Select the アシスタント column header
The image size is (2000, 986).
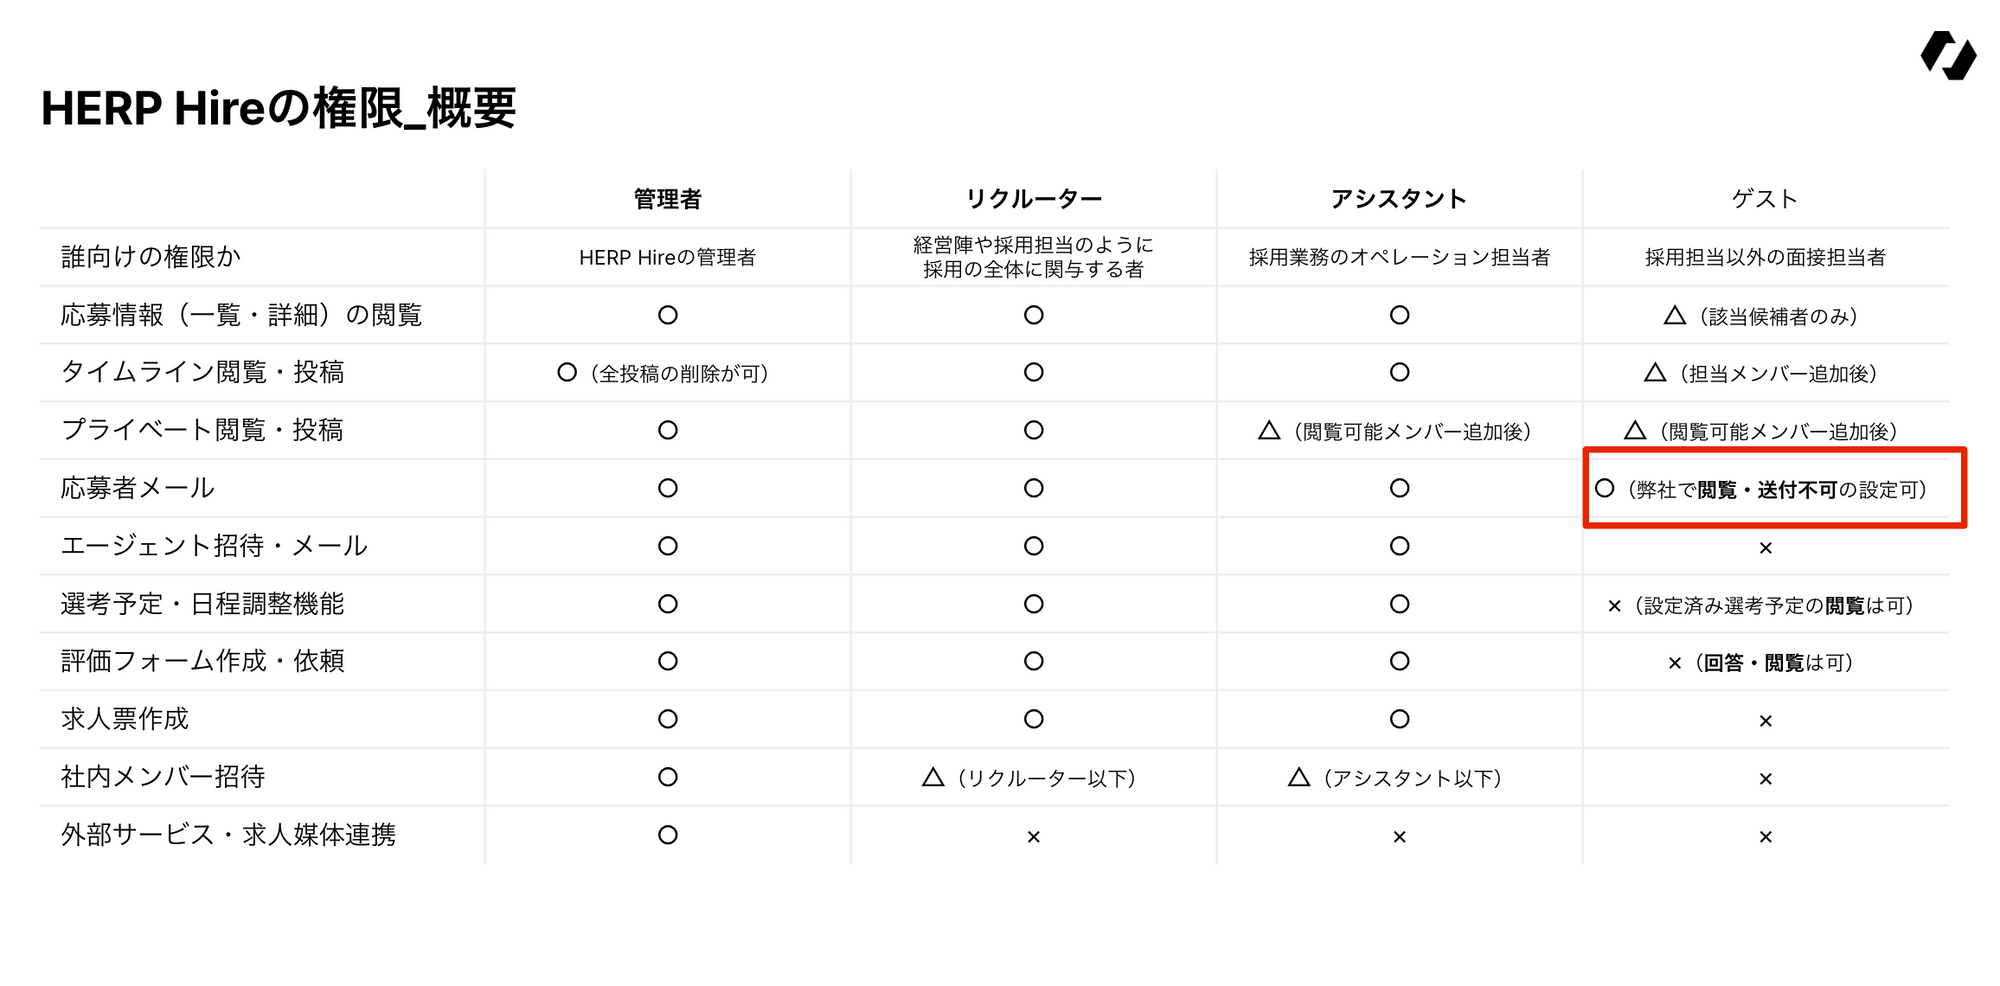(x=1398, y=199)
